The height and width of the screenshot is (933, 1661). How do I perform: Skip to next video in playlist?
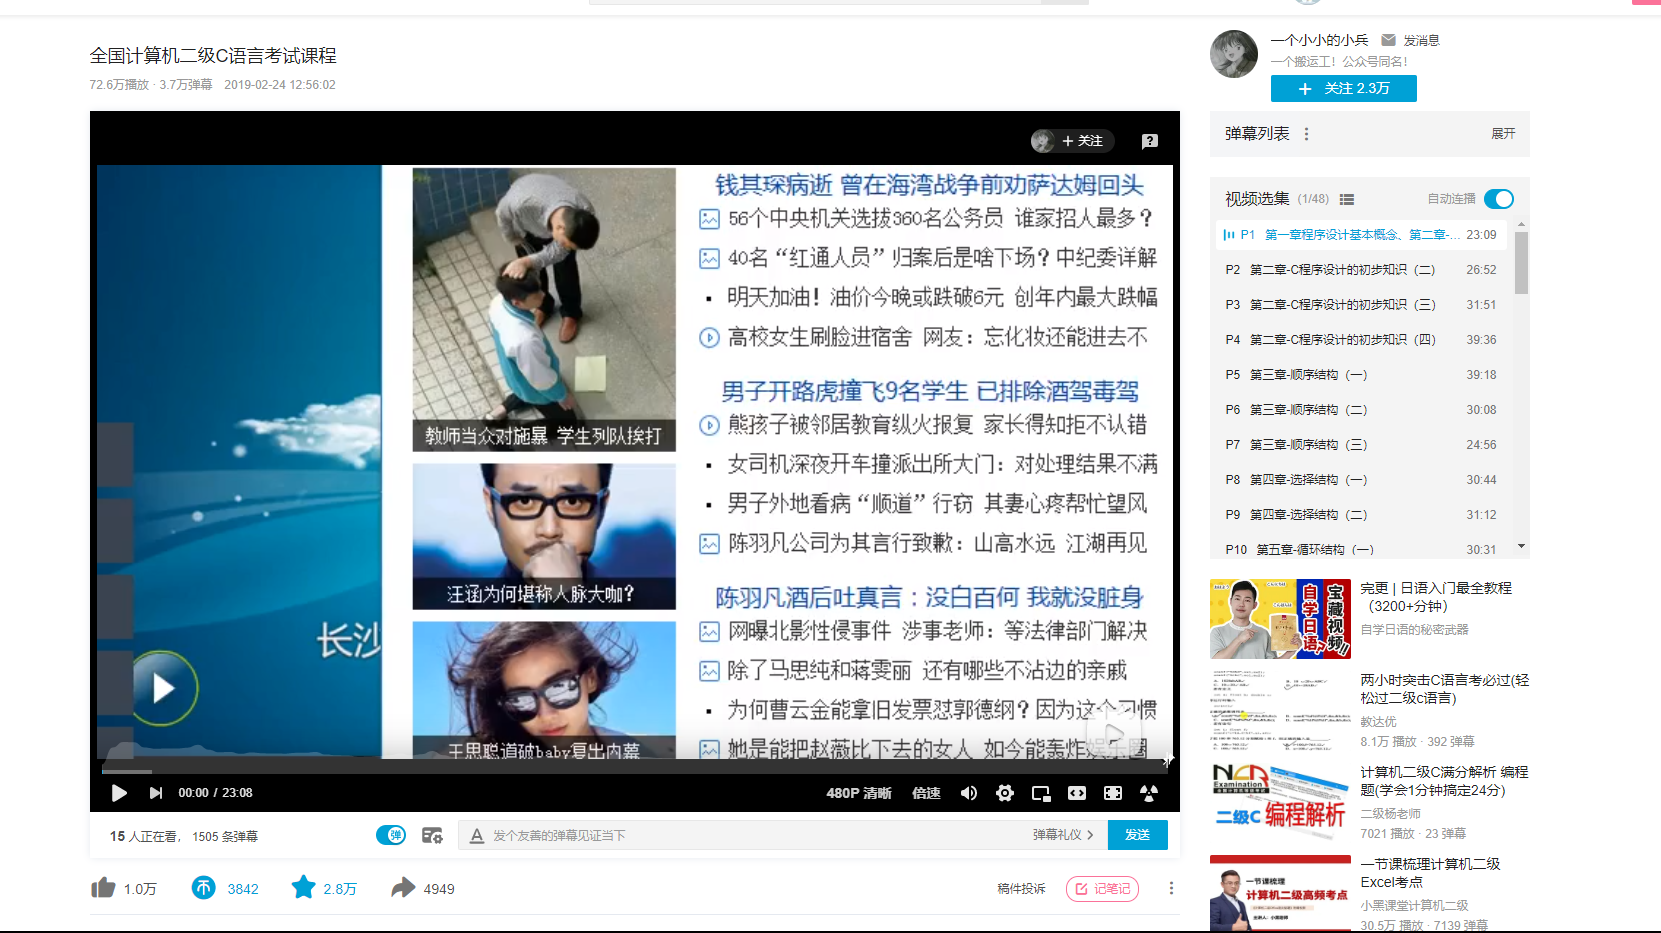[155, 793]
